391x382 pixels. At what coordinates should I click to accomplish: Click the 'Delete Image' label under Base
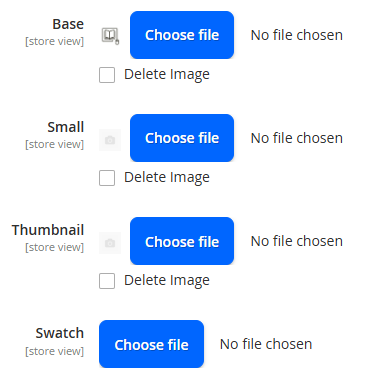167,75
